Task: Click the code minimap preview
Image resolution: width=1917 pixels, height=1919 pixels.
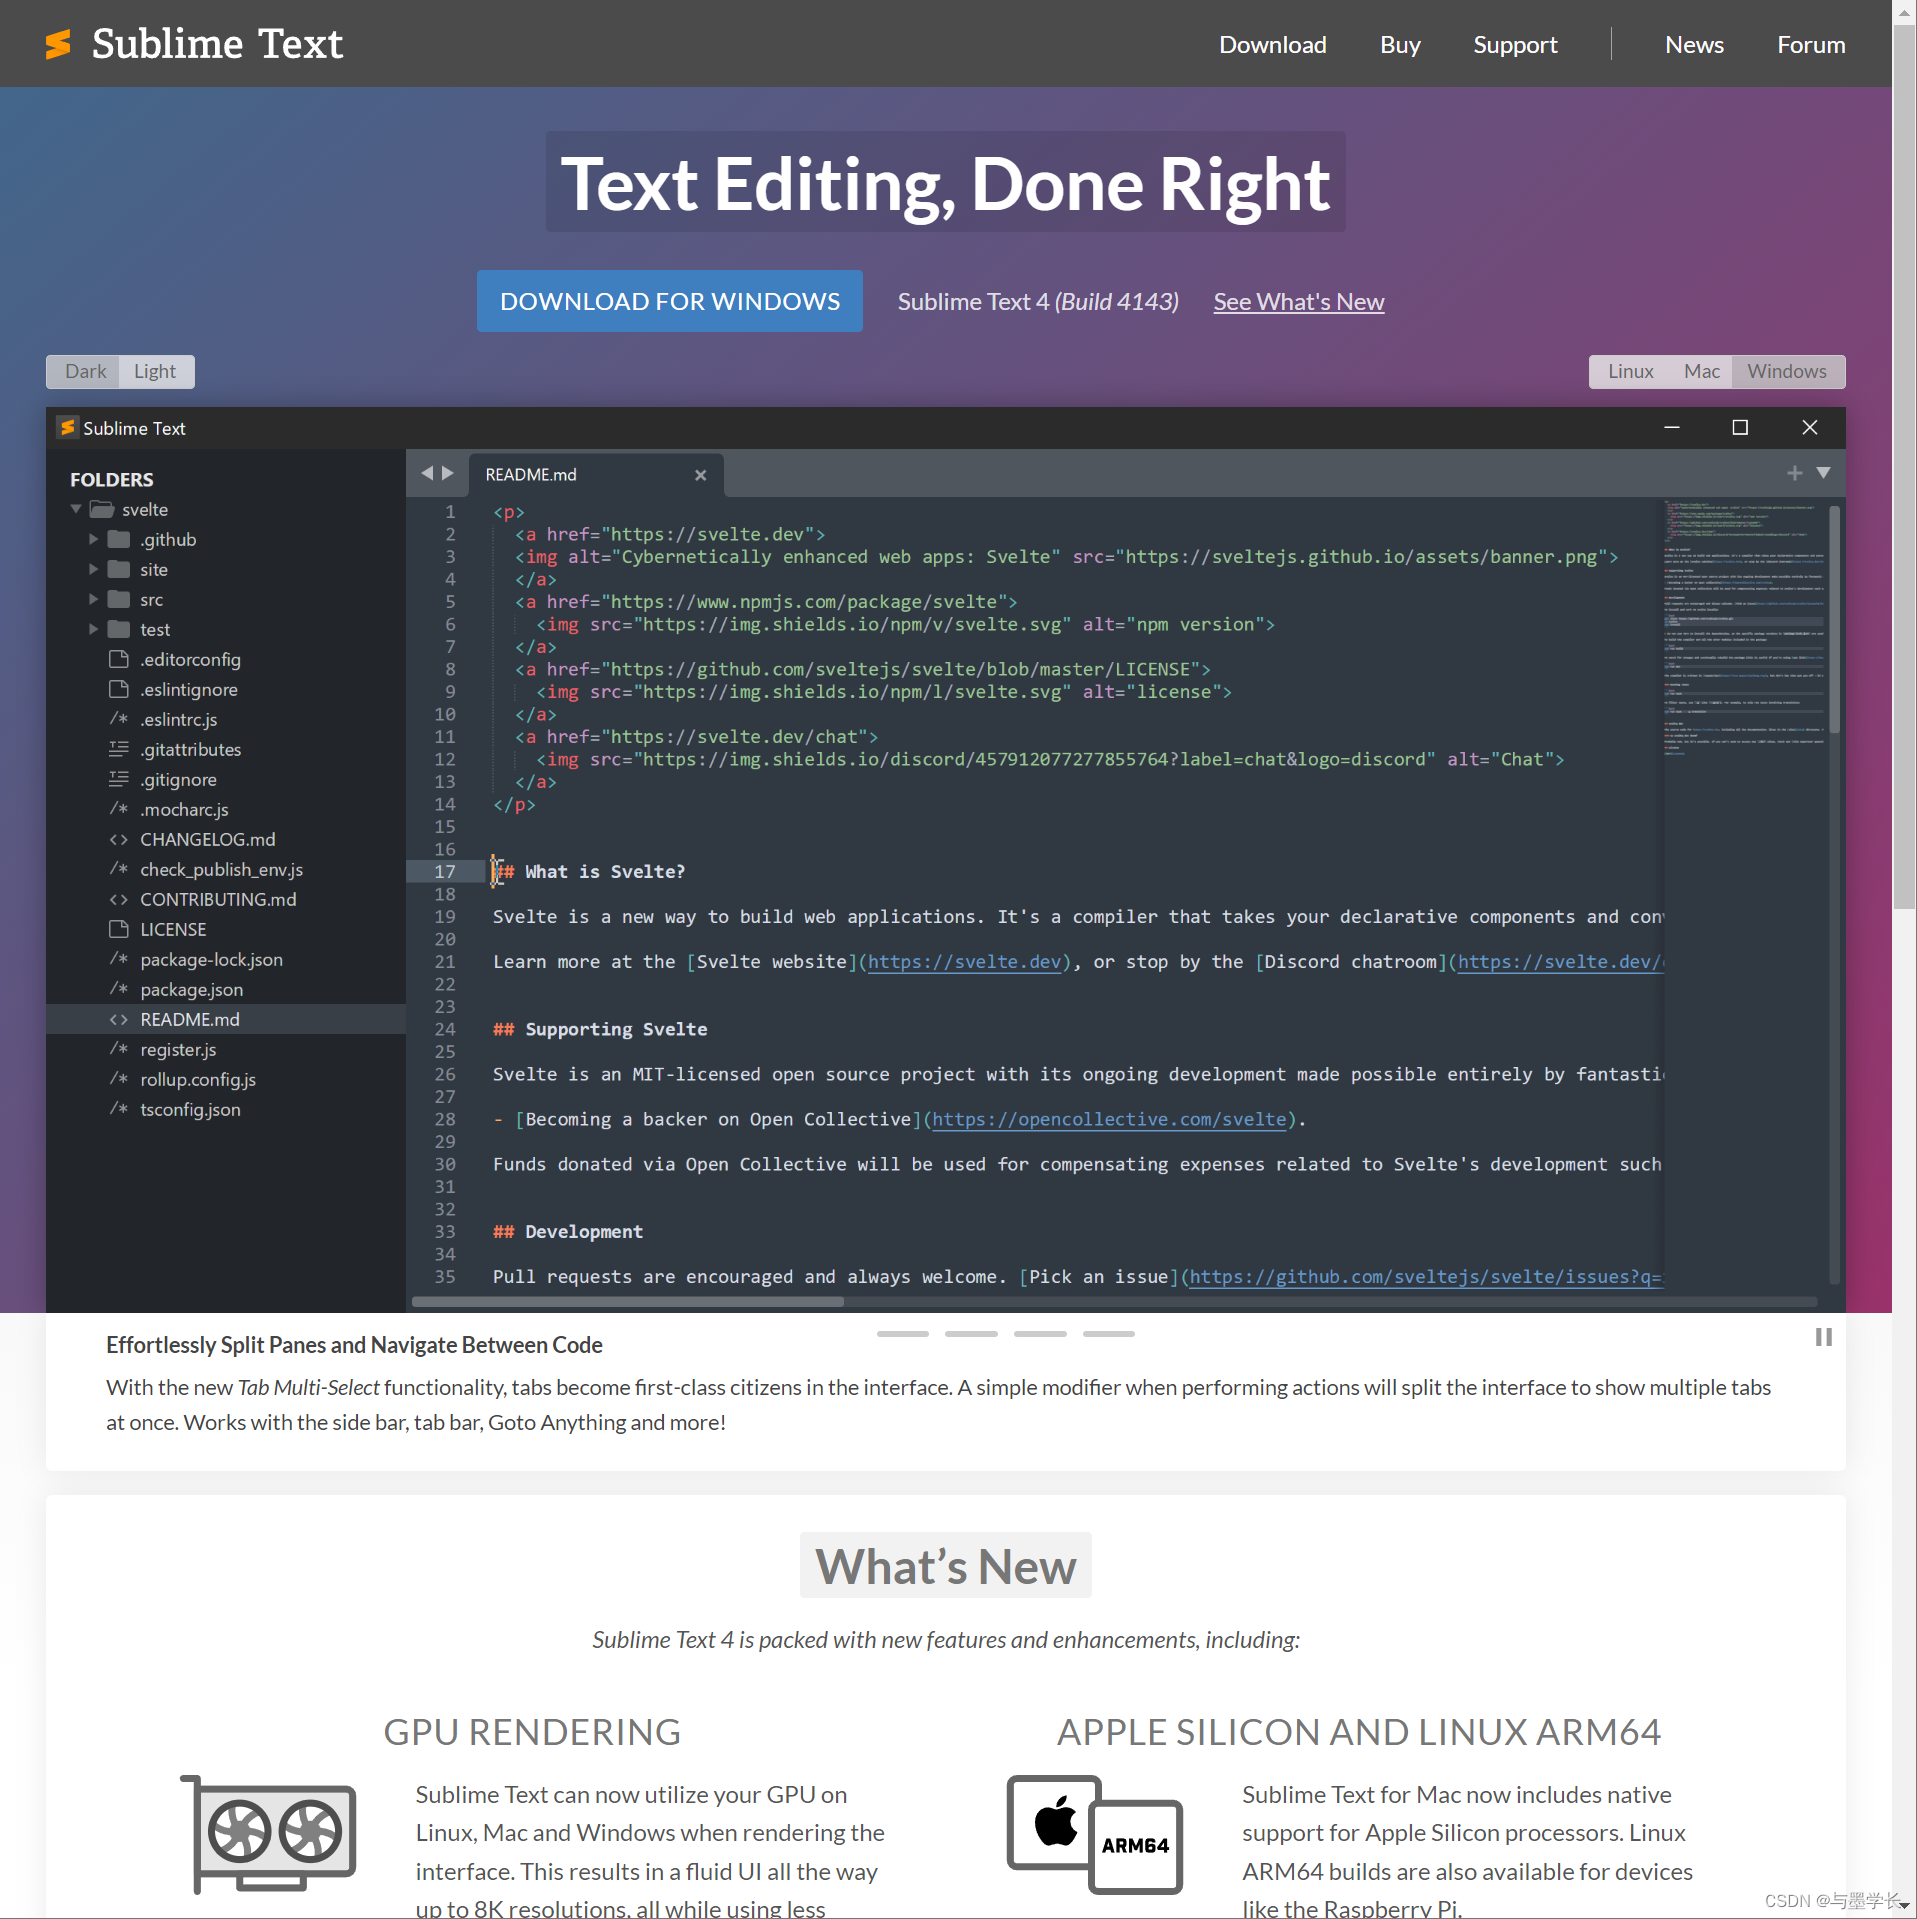Action: (1744, 629)
